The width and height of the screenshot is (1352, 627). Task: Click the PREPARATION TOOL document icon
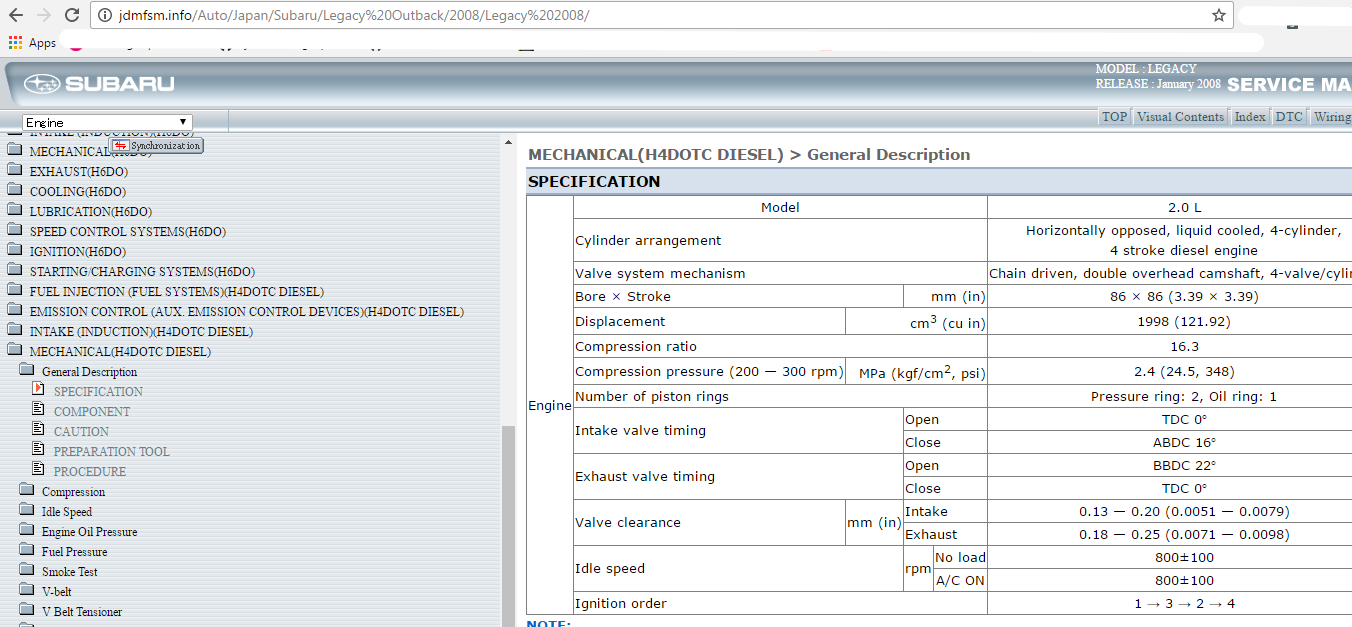38,450
